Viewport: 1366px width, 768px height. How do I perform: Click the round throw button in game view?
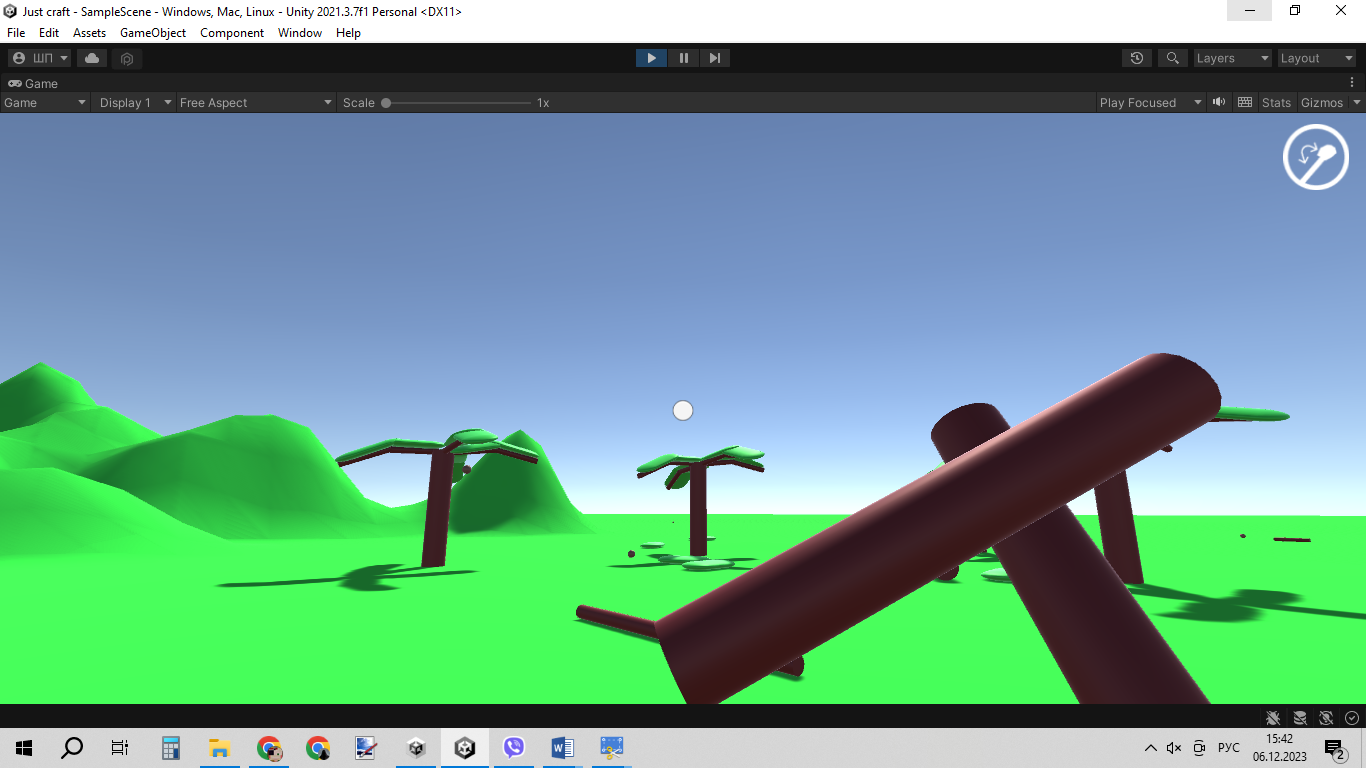click(1316, 156)
